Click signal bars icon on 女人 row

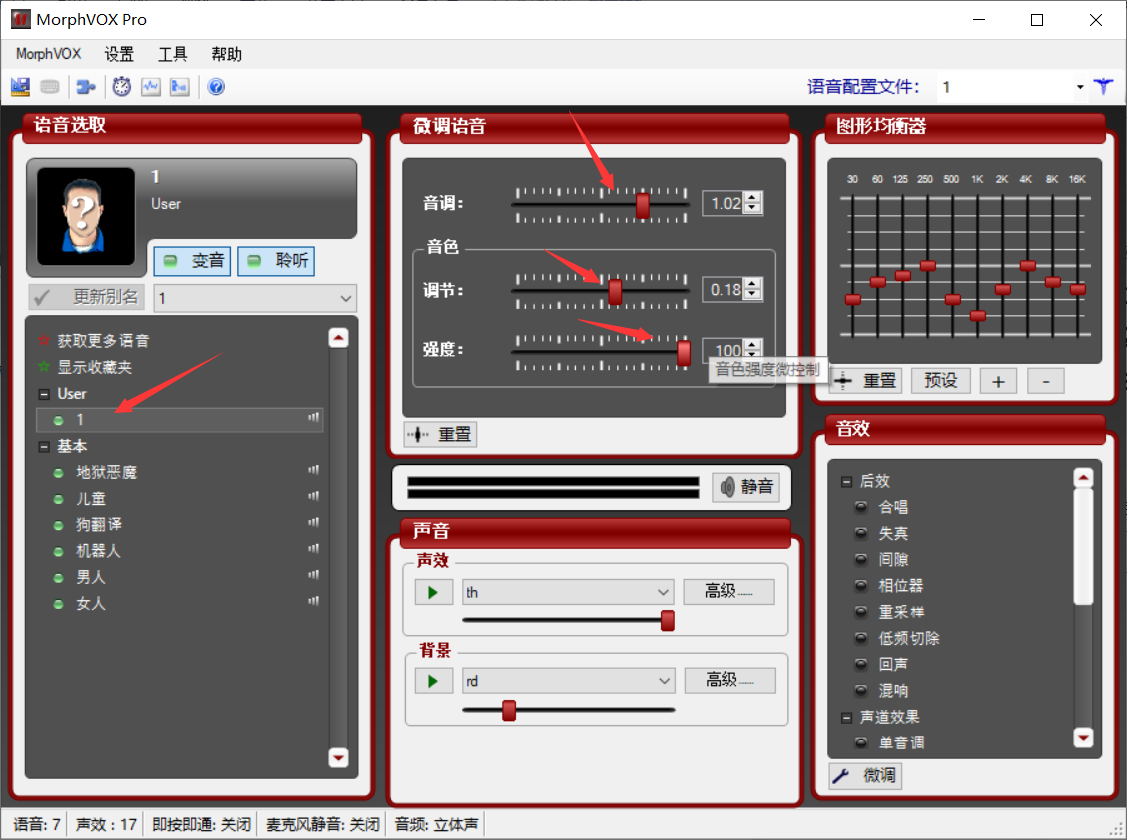pyautogui.click(x=313, y=601)
